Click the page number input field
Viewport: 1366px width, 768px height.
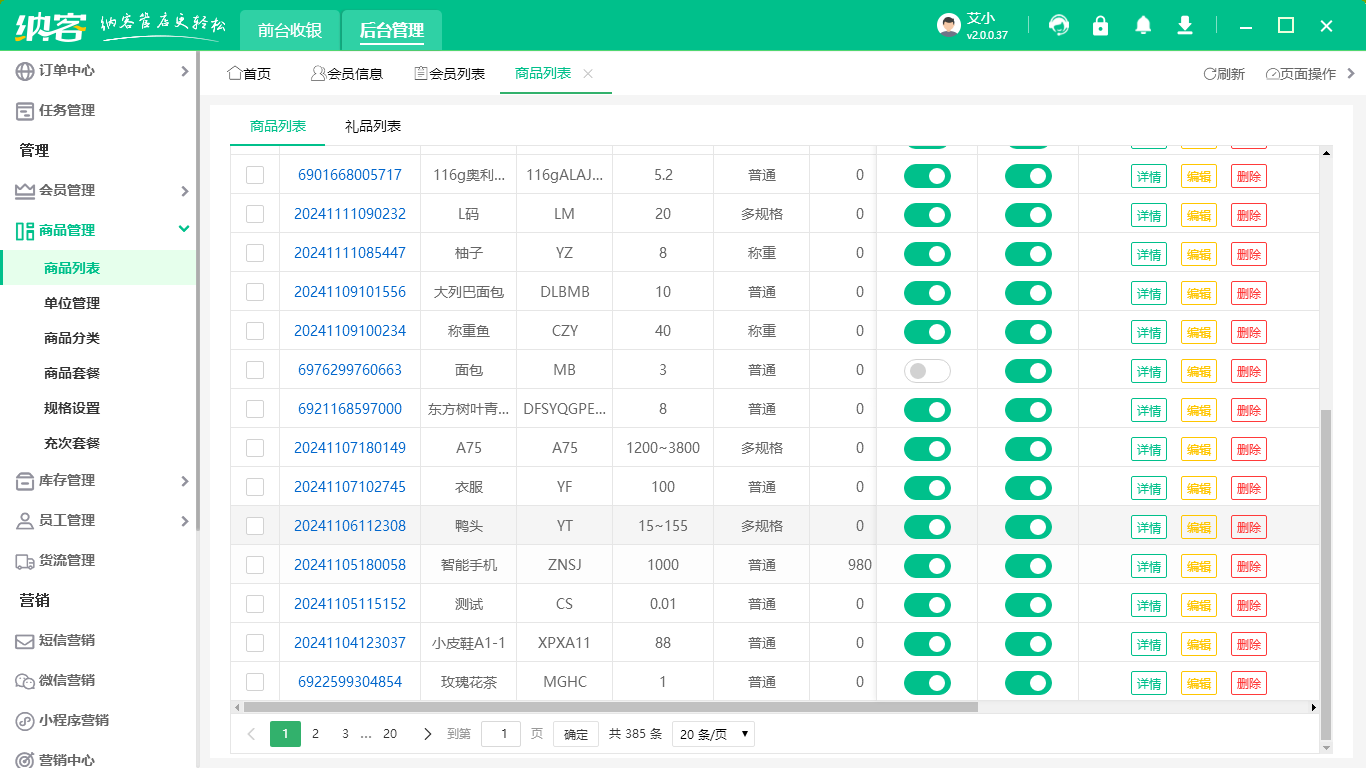(x=501, y=734)
